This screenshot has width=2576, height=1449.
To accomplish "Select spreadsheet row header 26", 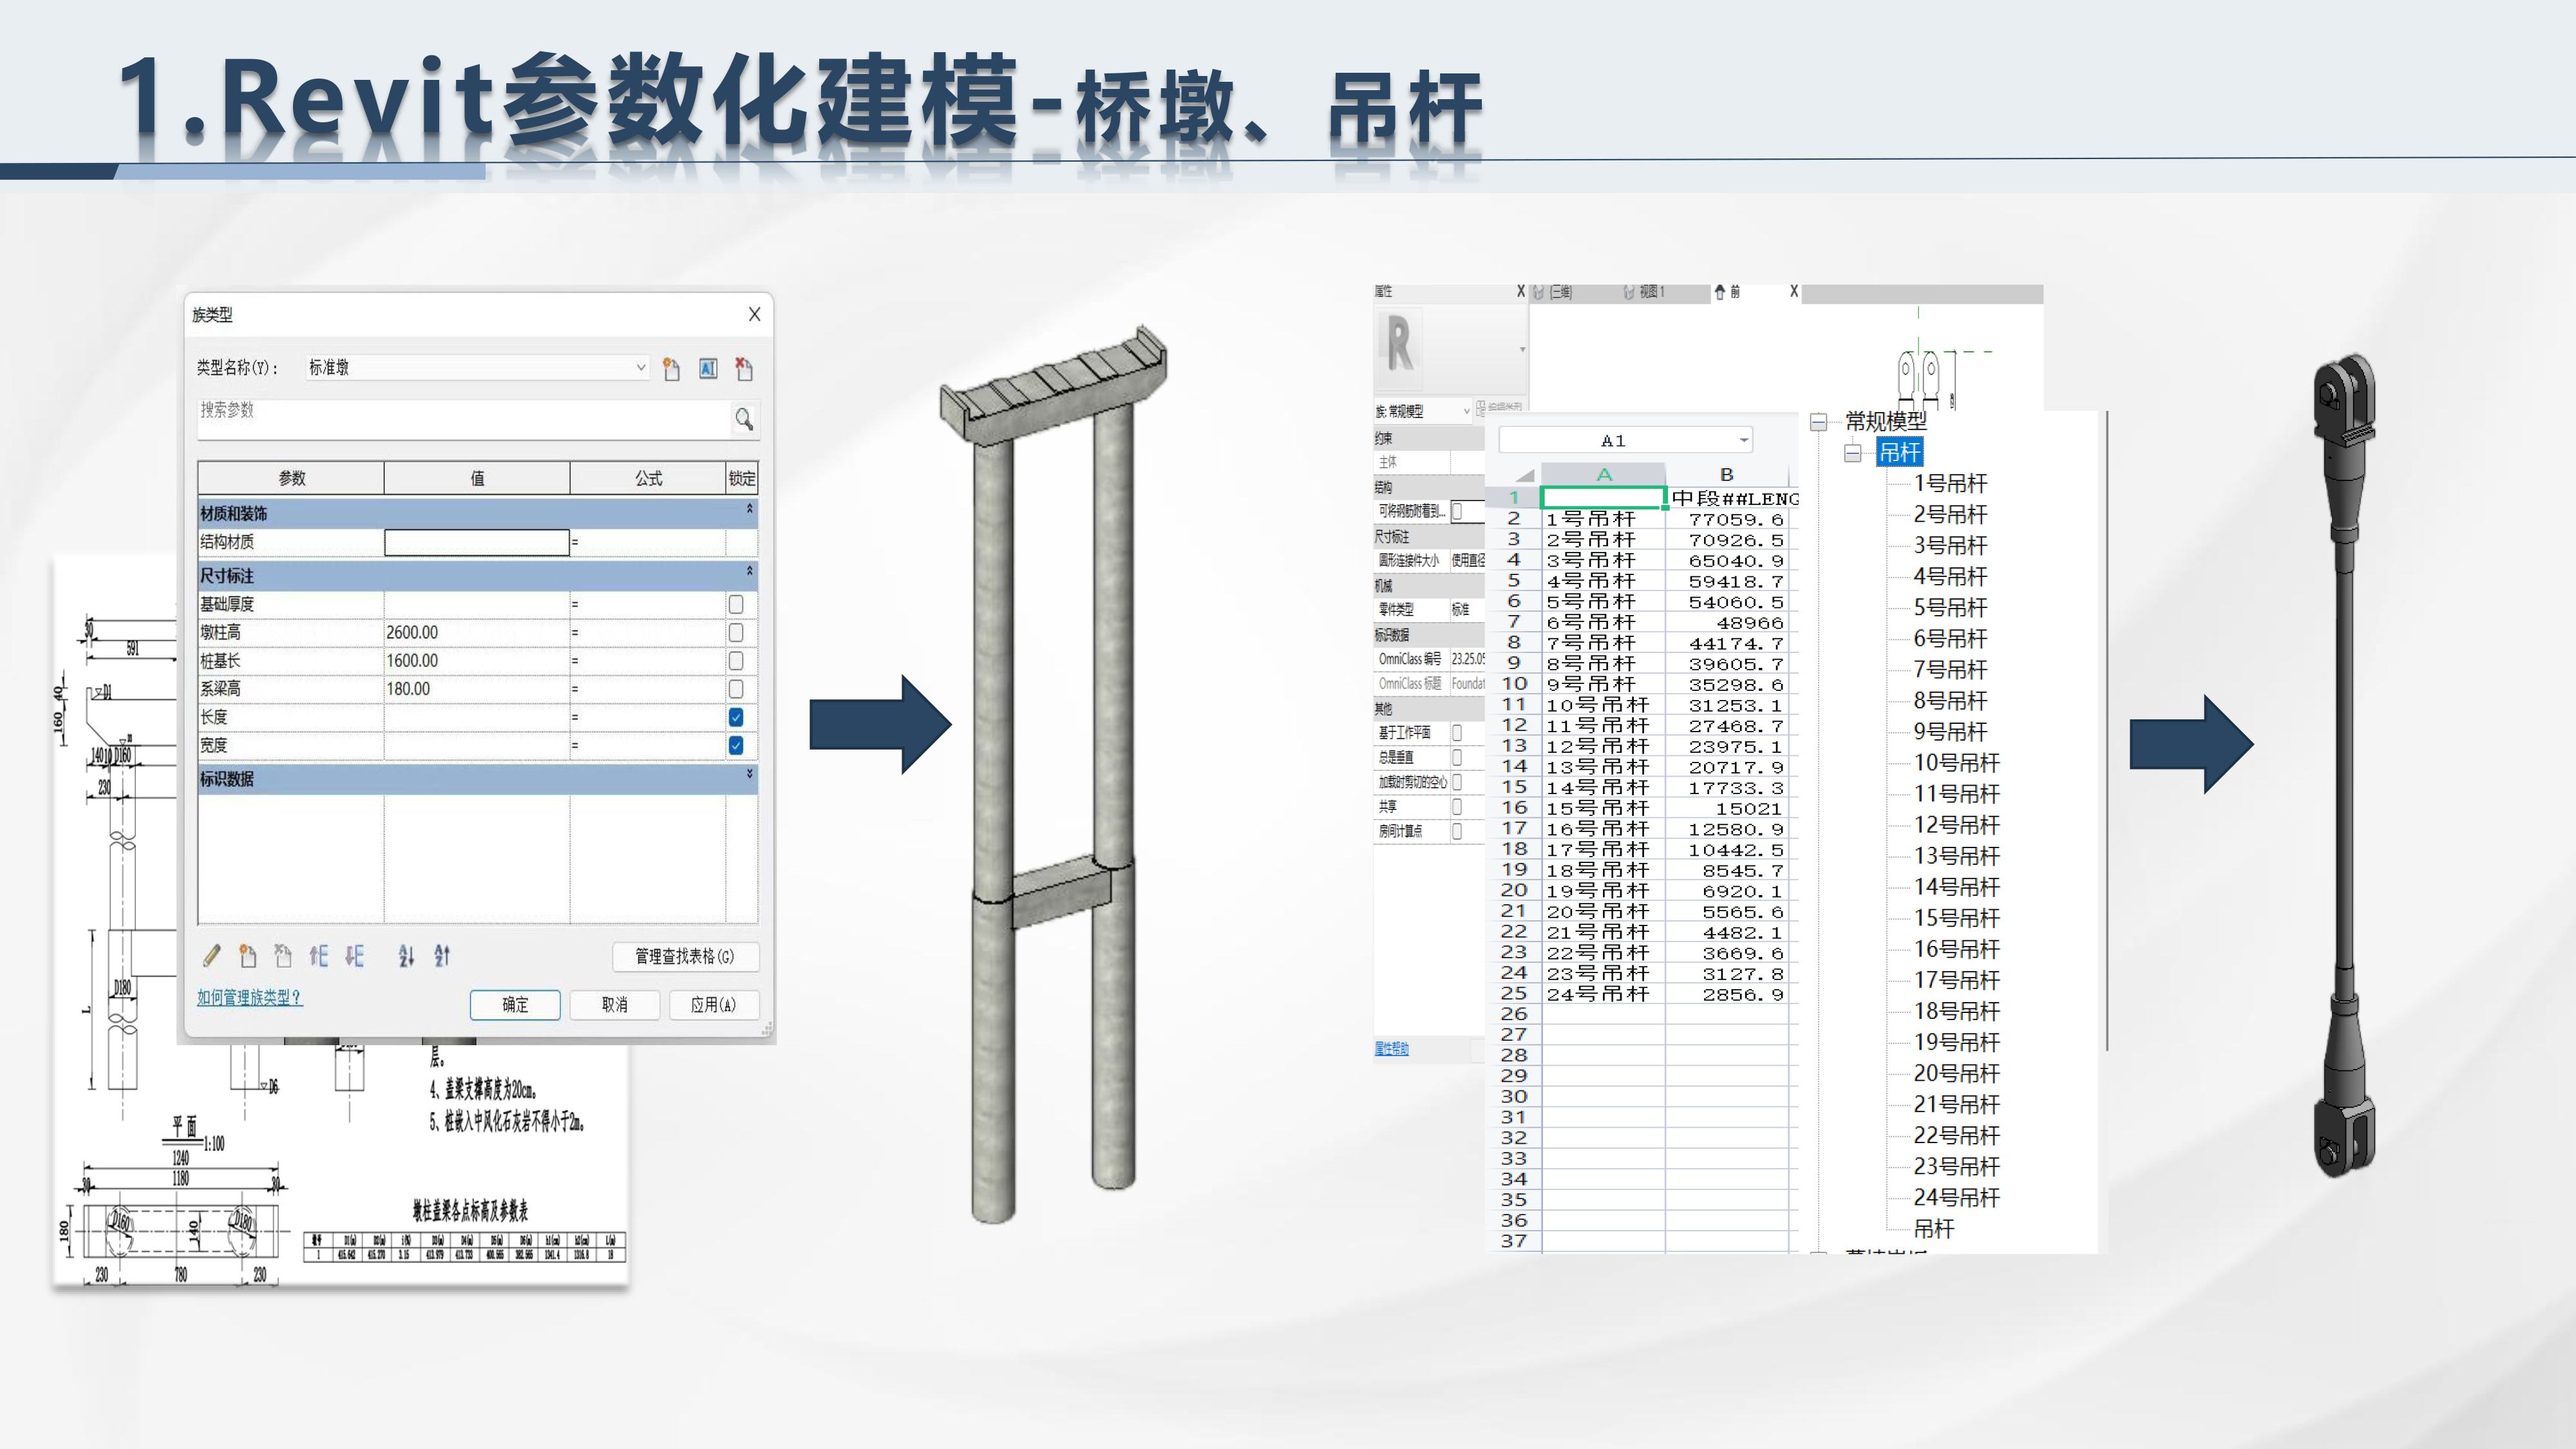I will pyautogui.click(x=1514, y=1014).
